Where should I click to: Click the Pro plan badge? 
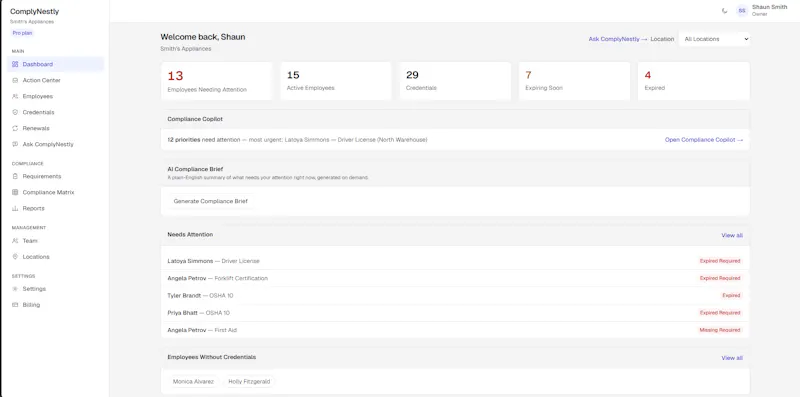[22, 33]
